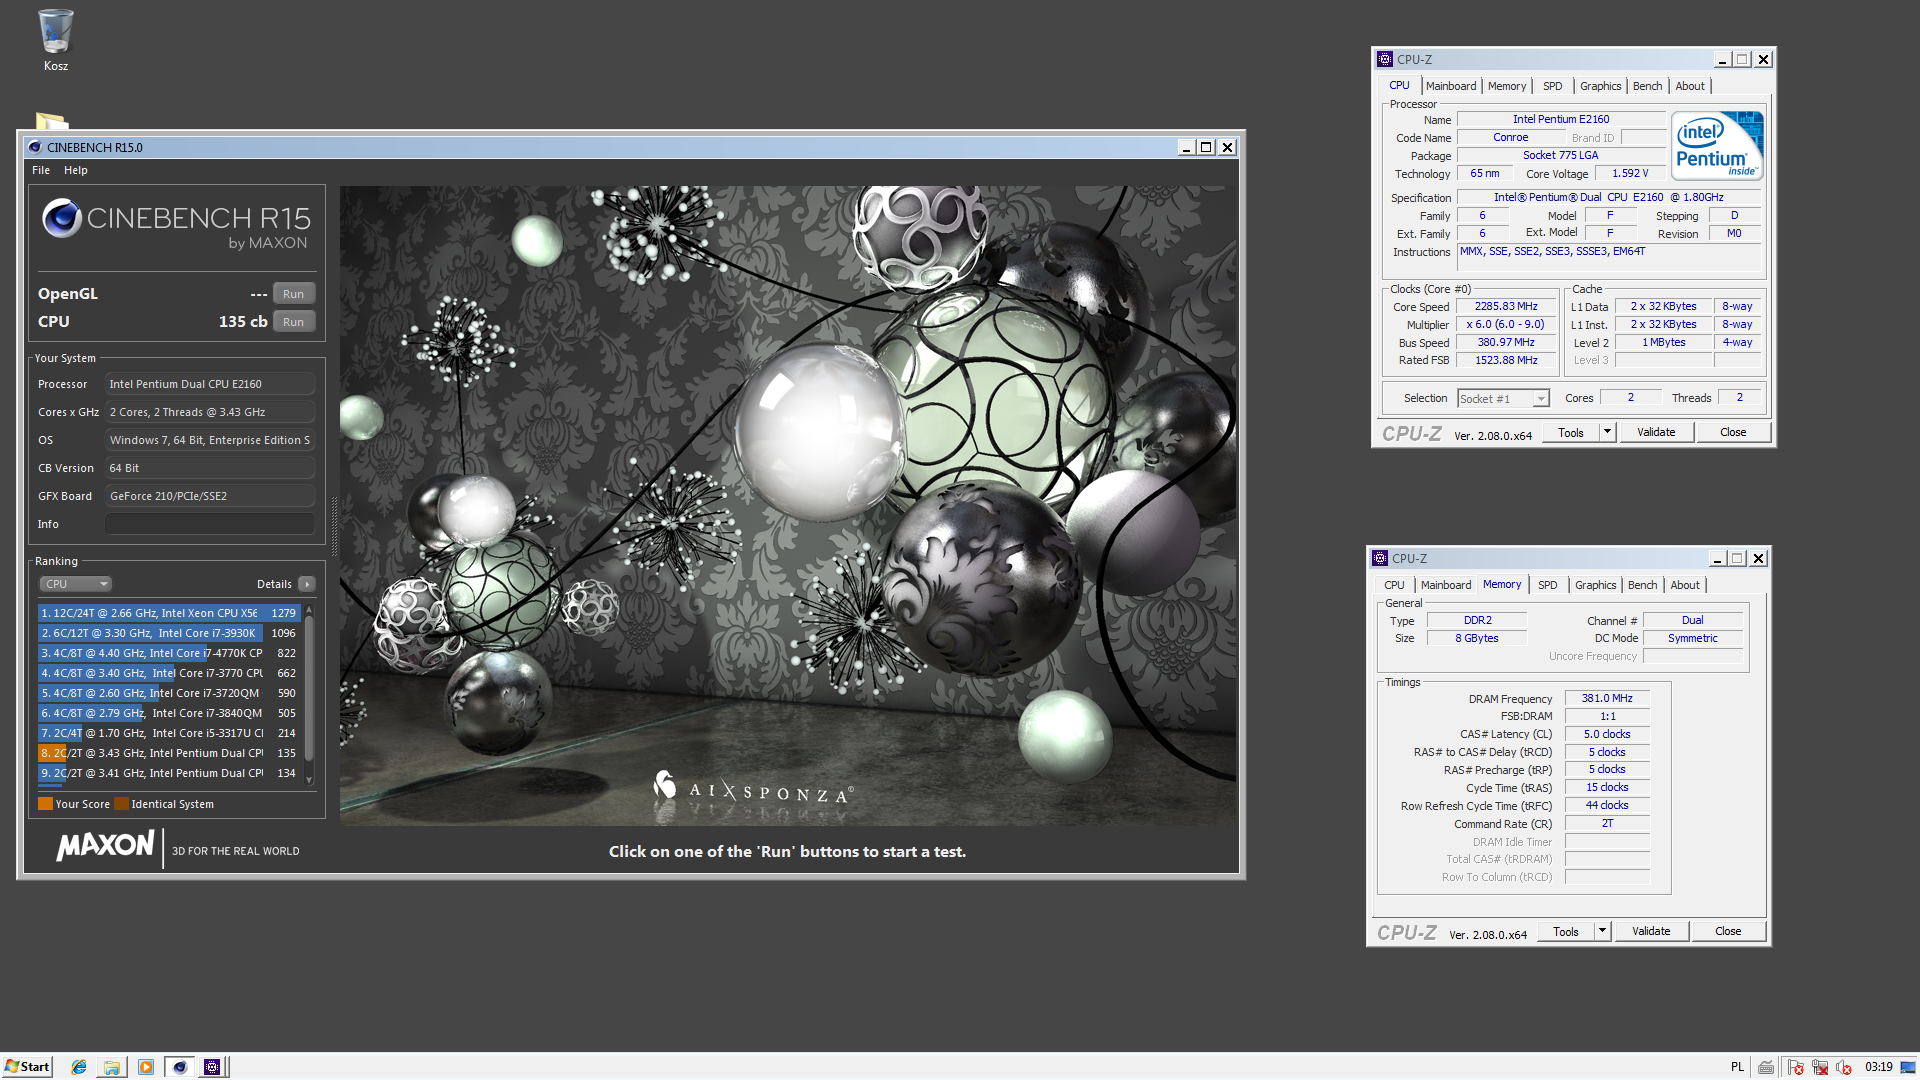
Task: Click Close button in upper CPU-Z window
Action: tap(1733, 432)
